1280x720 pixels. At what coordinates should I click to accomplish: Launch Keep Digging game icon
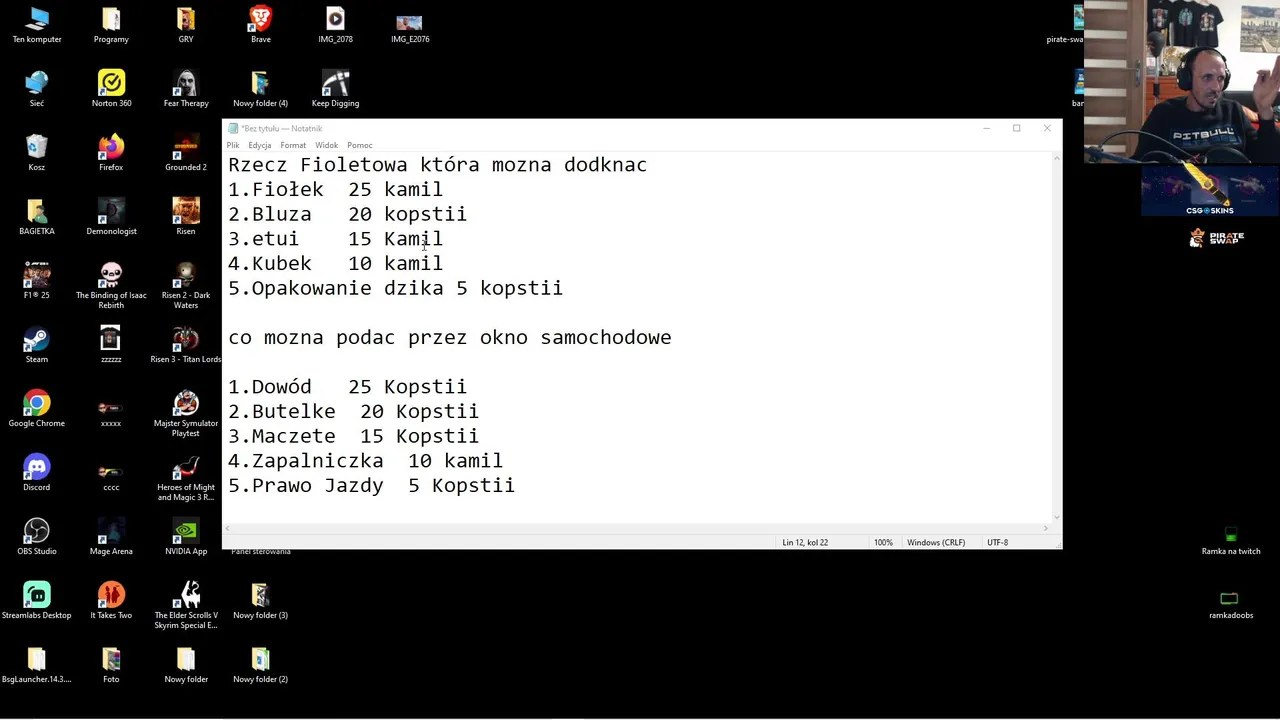point(335,89)
